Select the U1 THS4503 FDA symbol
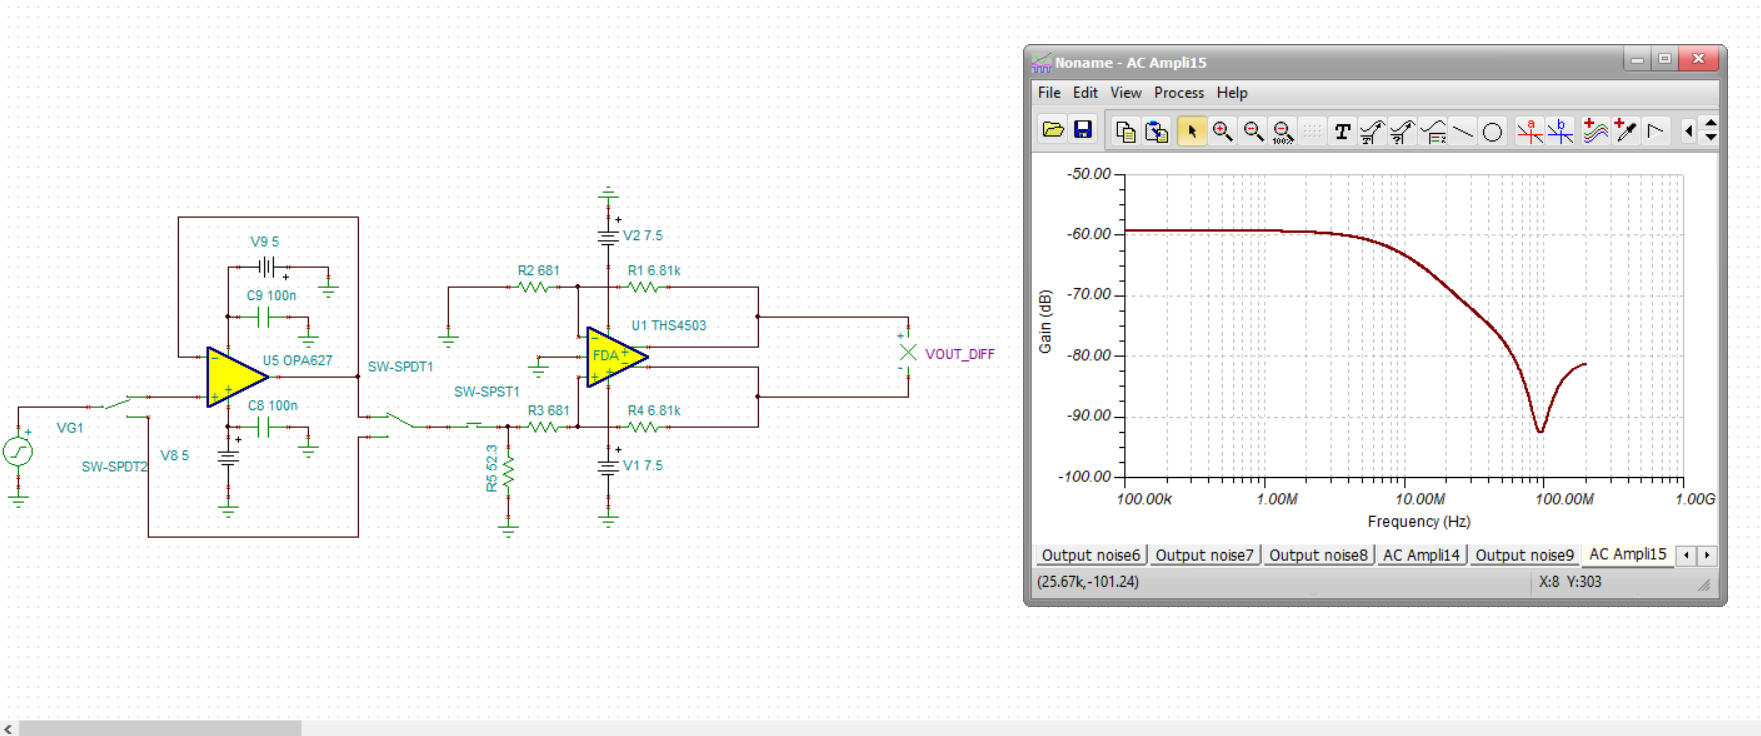 (x=617, y=357)
